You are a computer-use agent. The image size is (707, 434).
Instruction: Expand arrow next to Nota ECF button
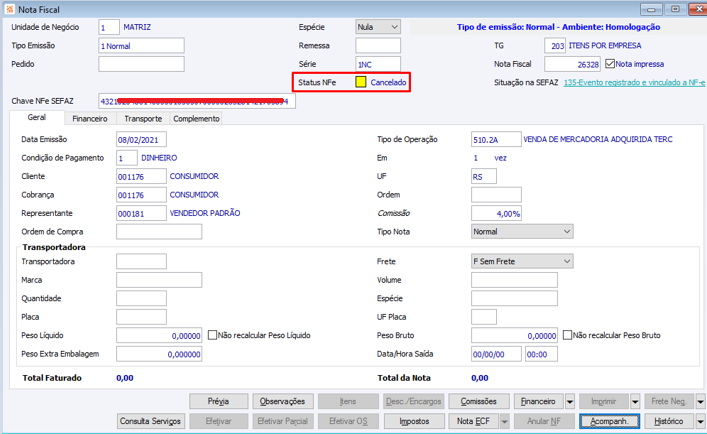(505, 421)
